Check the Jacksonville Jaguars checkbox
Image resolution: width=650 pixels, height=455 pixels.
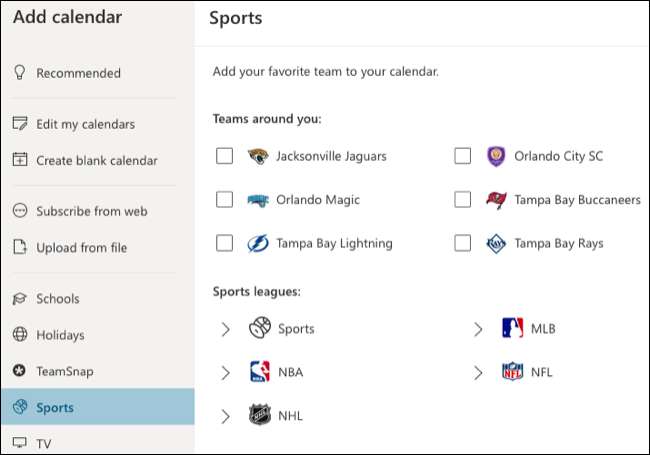click(x=225, y=156)
